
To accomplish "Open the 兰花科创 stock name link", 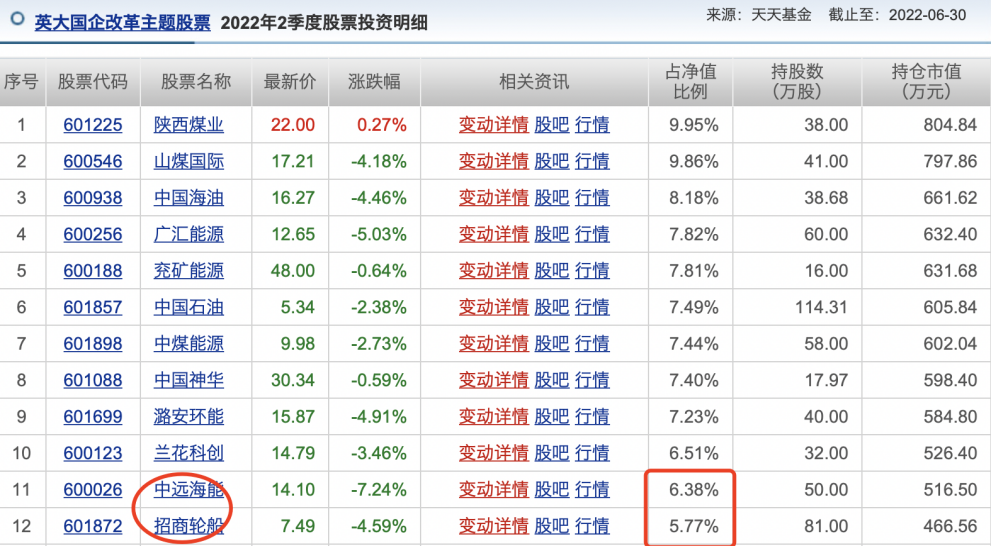I will 188,453.
